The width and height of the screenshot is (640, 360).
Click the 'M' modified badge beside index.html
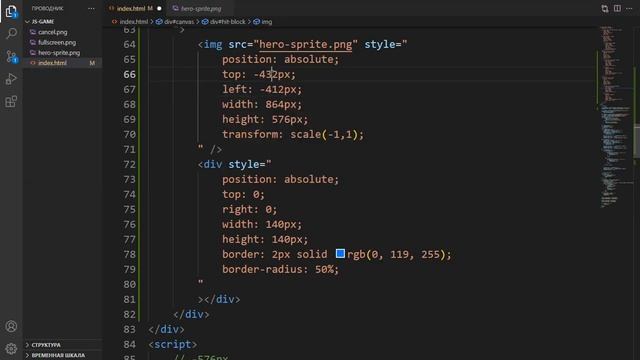click(92, 63)
